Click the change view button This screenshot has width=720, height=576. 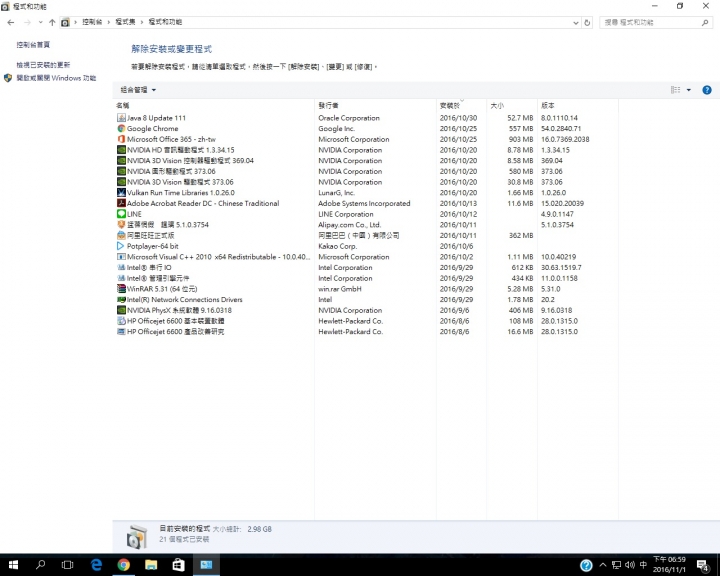click(675, 90)
